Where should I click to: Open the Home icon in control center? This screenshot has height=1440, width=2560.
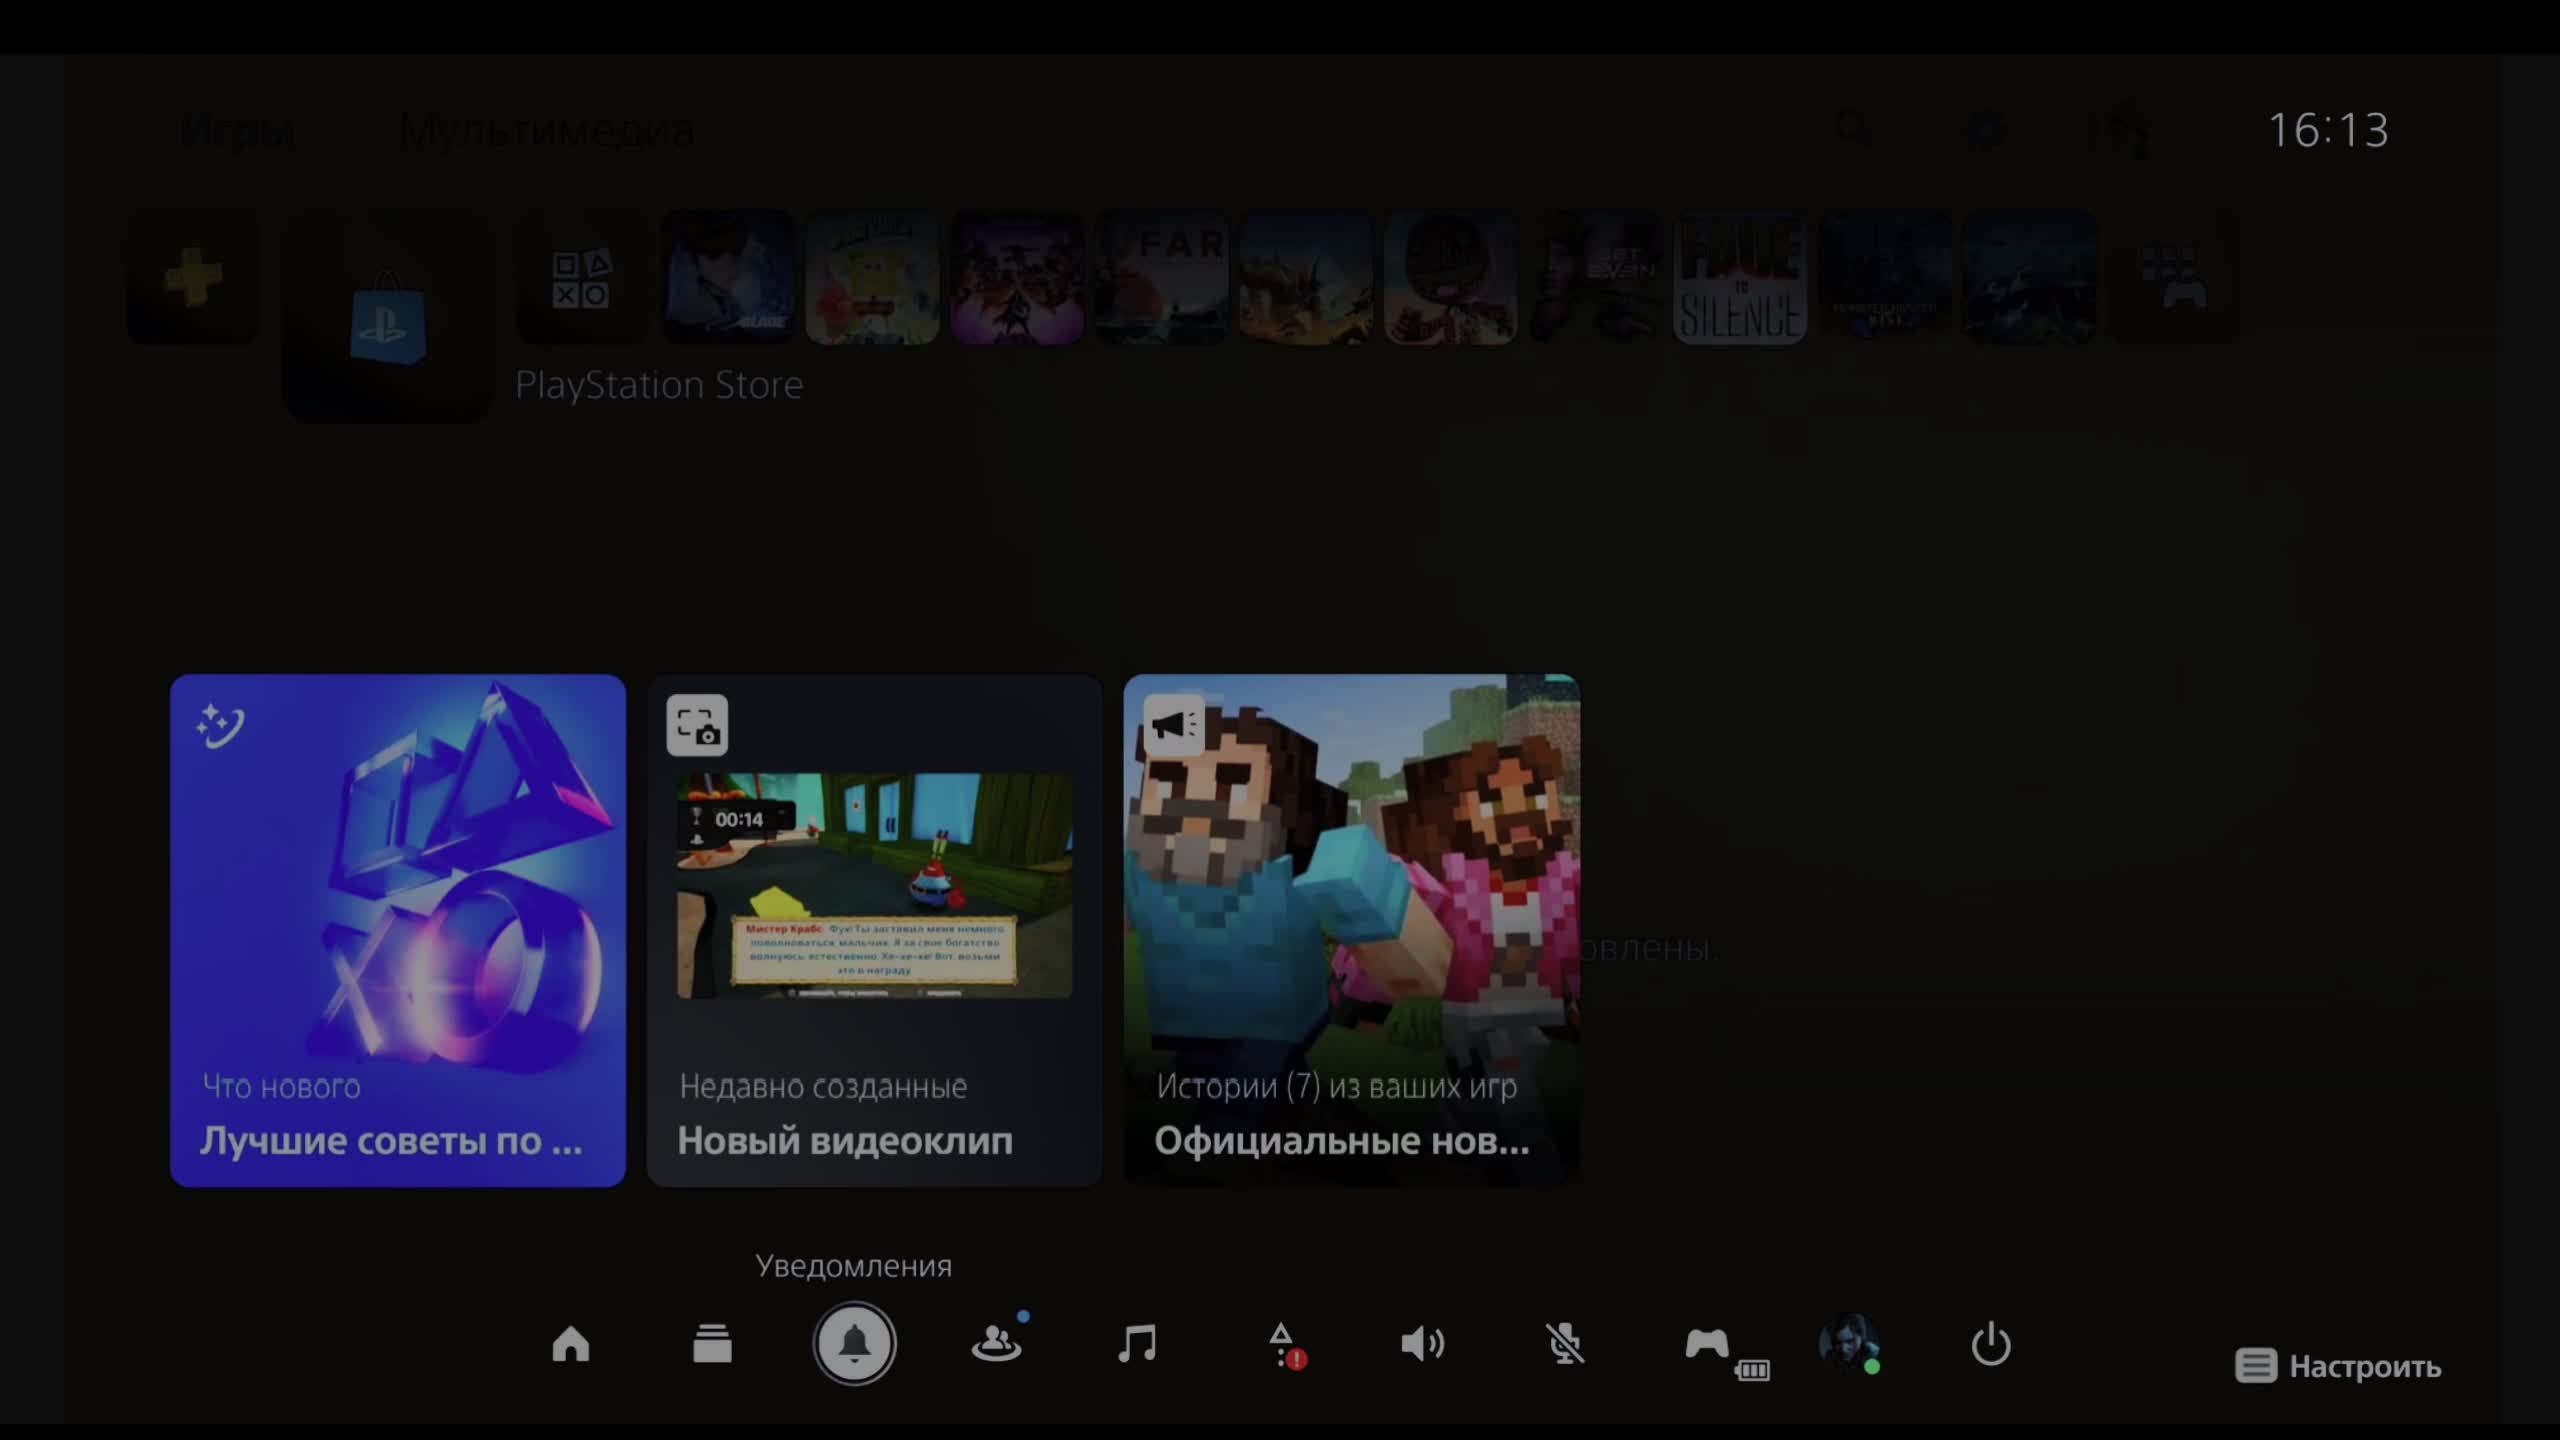[x=571, y=1344]
